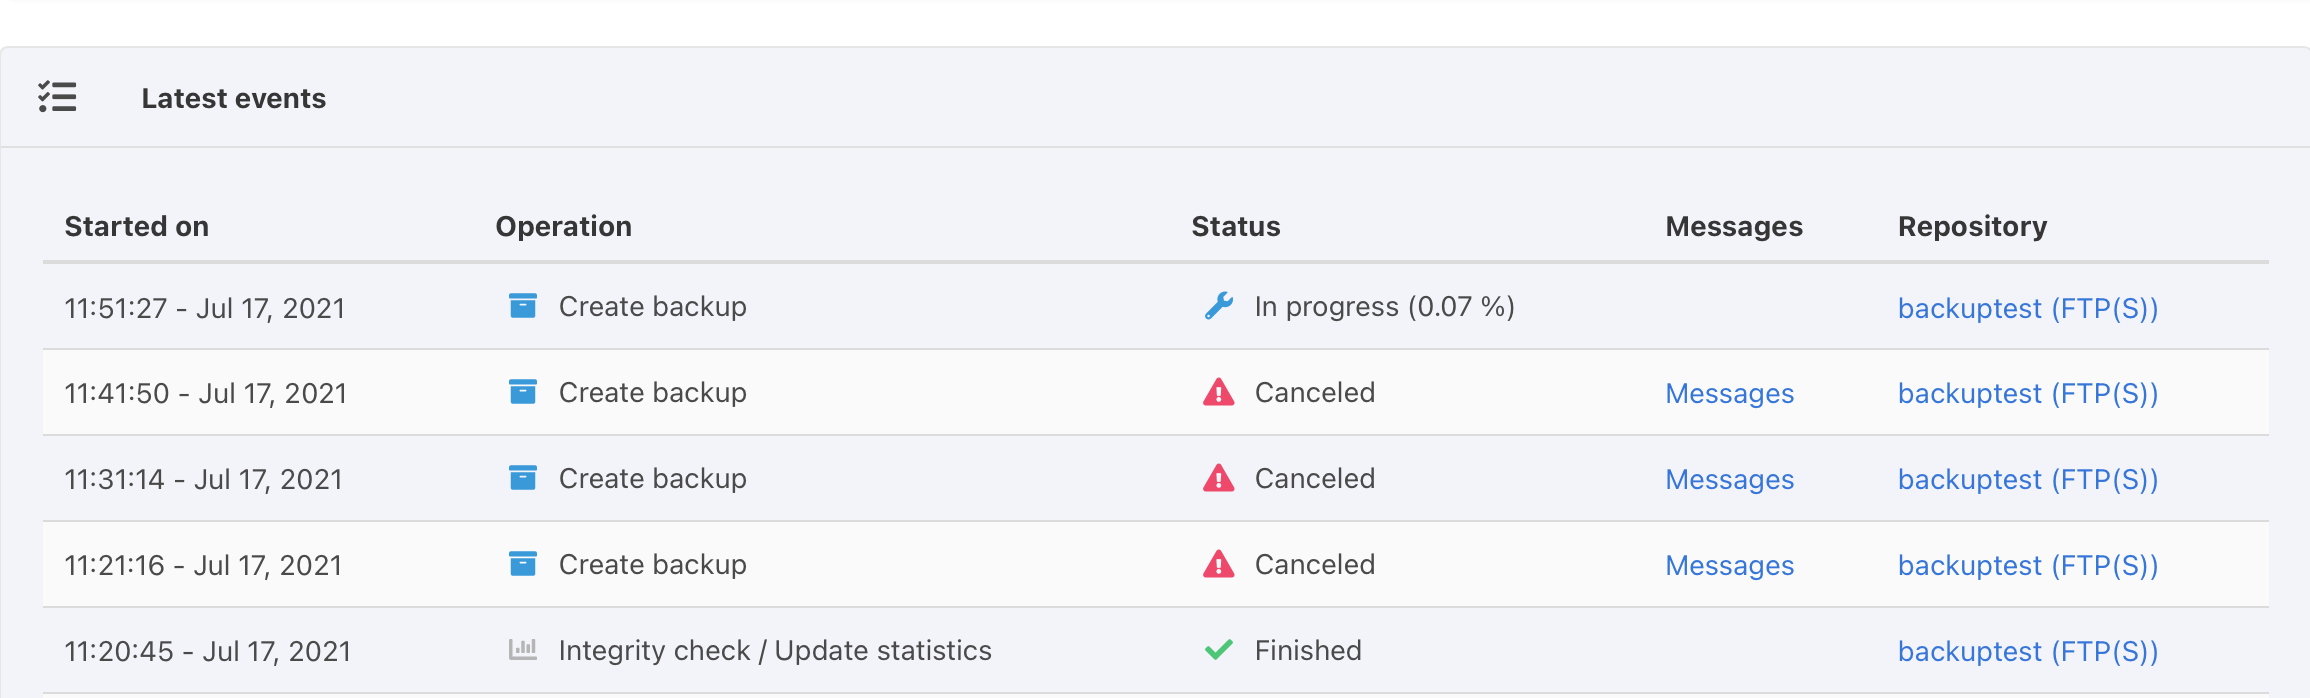
Task: Click the archive icon for the 11:21:16 backup
Action: coord(522,564)
